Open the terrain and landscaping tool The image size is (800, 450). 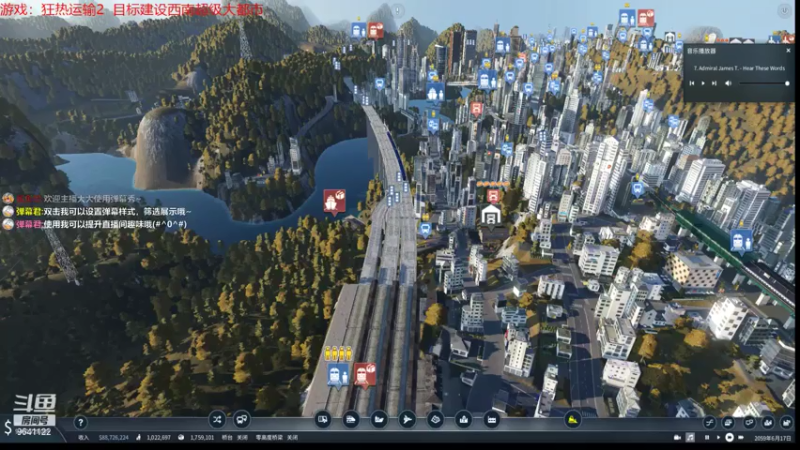pos(435,420)
